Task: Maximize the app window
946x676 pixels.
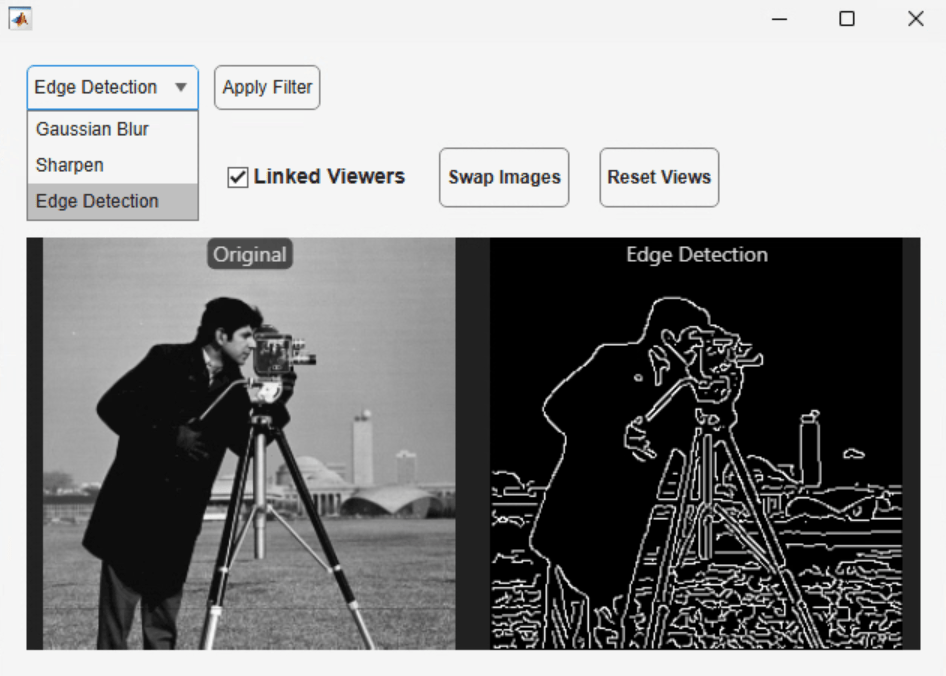Action: coord(847,19)
